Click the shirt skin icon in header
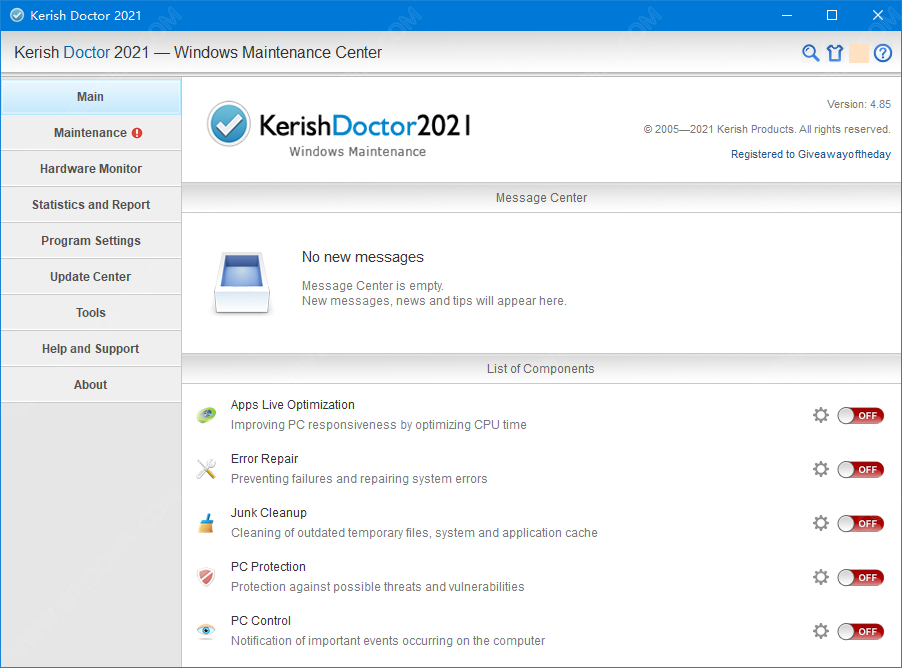902x668 pixels. [x=835, y=53]
